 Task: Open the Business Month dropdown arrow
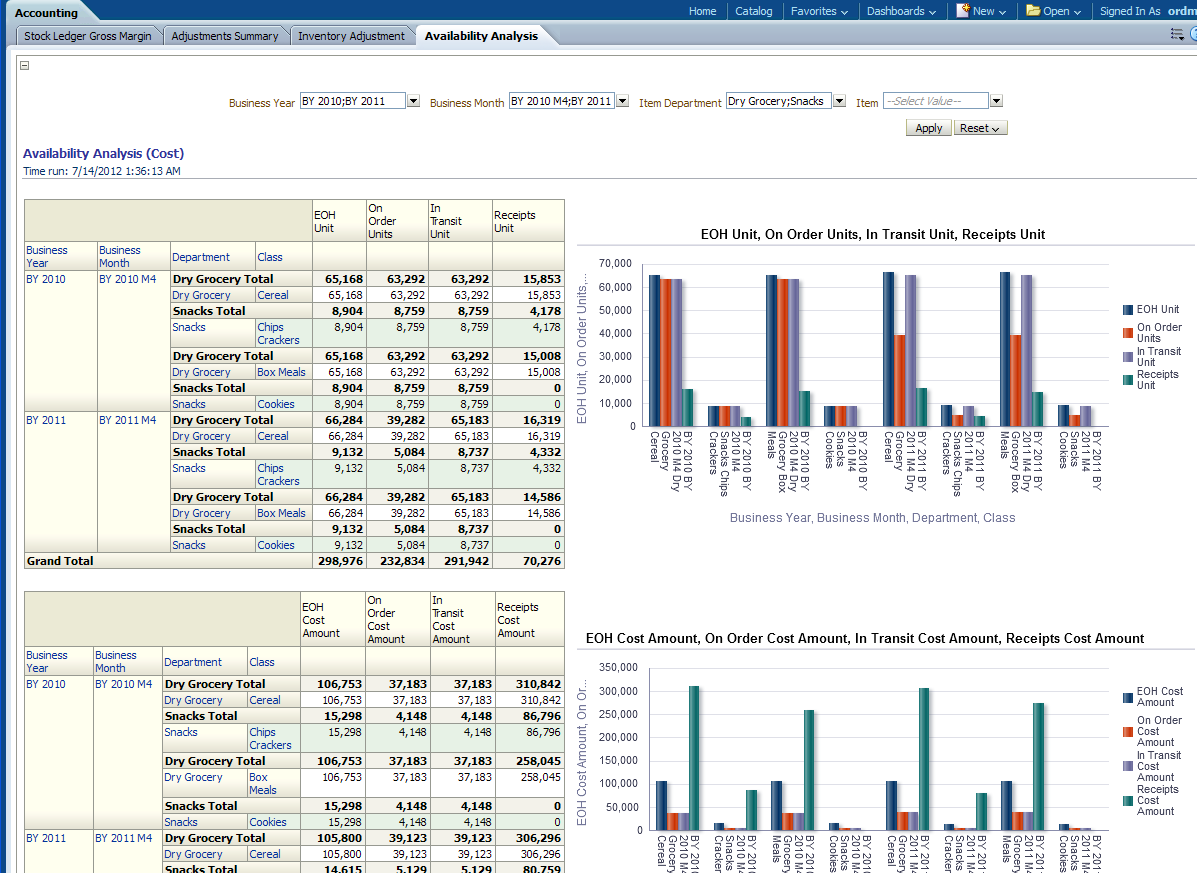(x=622, y=101)
